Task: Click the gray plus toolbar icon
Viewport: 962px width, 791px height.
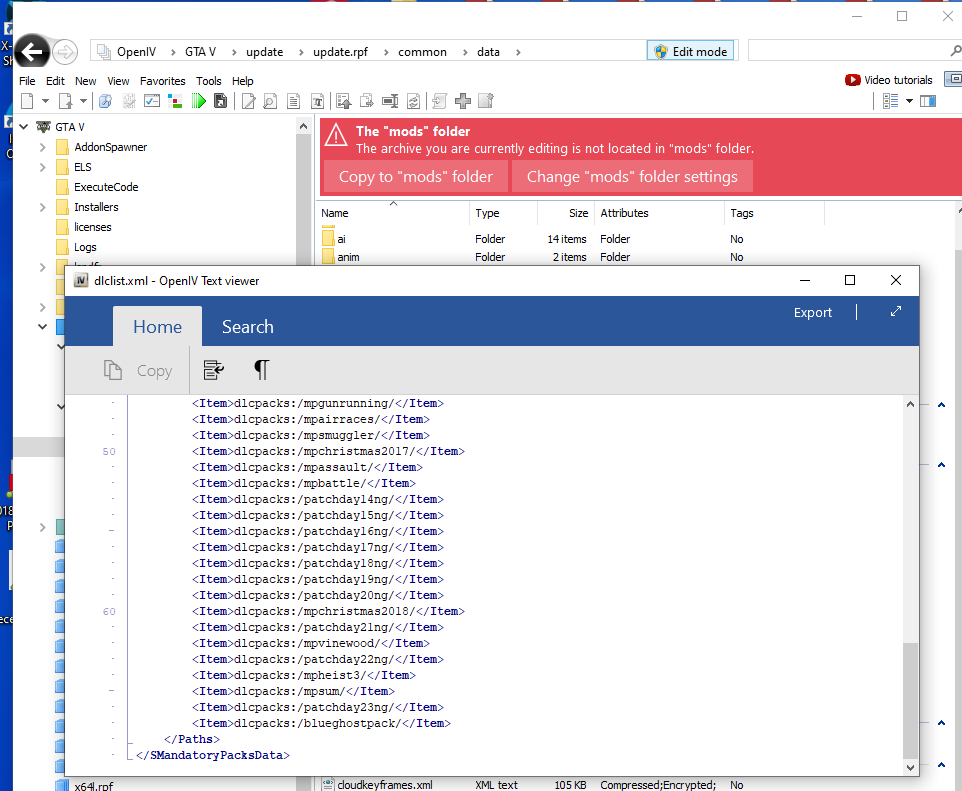Action: 463,101
